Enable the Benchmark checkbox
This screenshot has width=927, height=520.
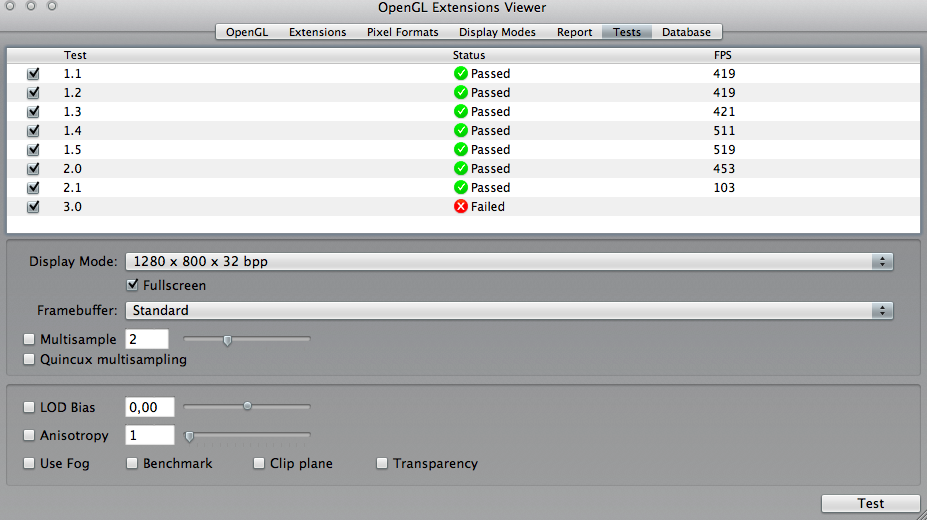click(132, 463)
